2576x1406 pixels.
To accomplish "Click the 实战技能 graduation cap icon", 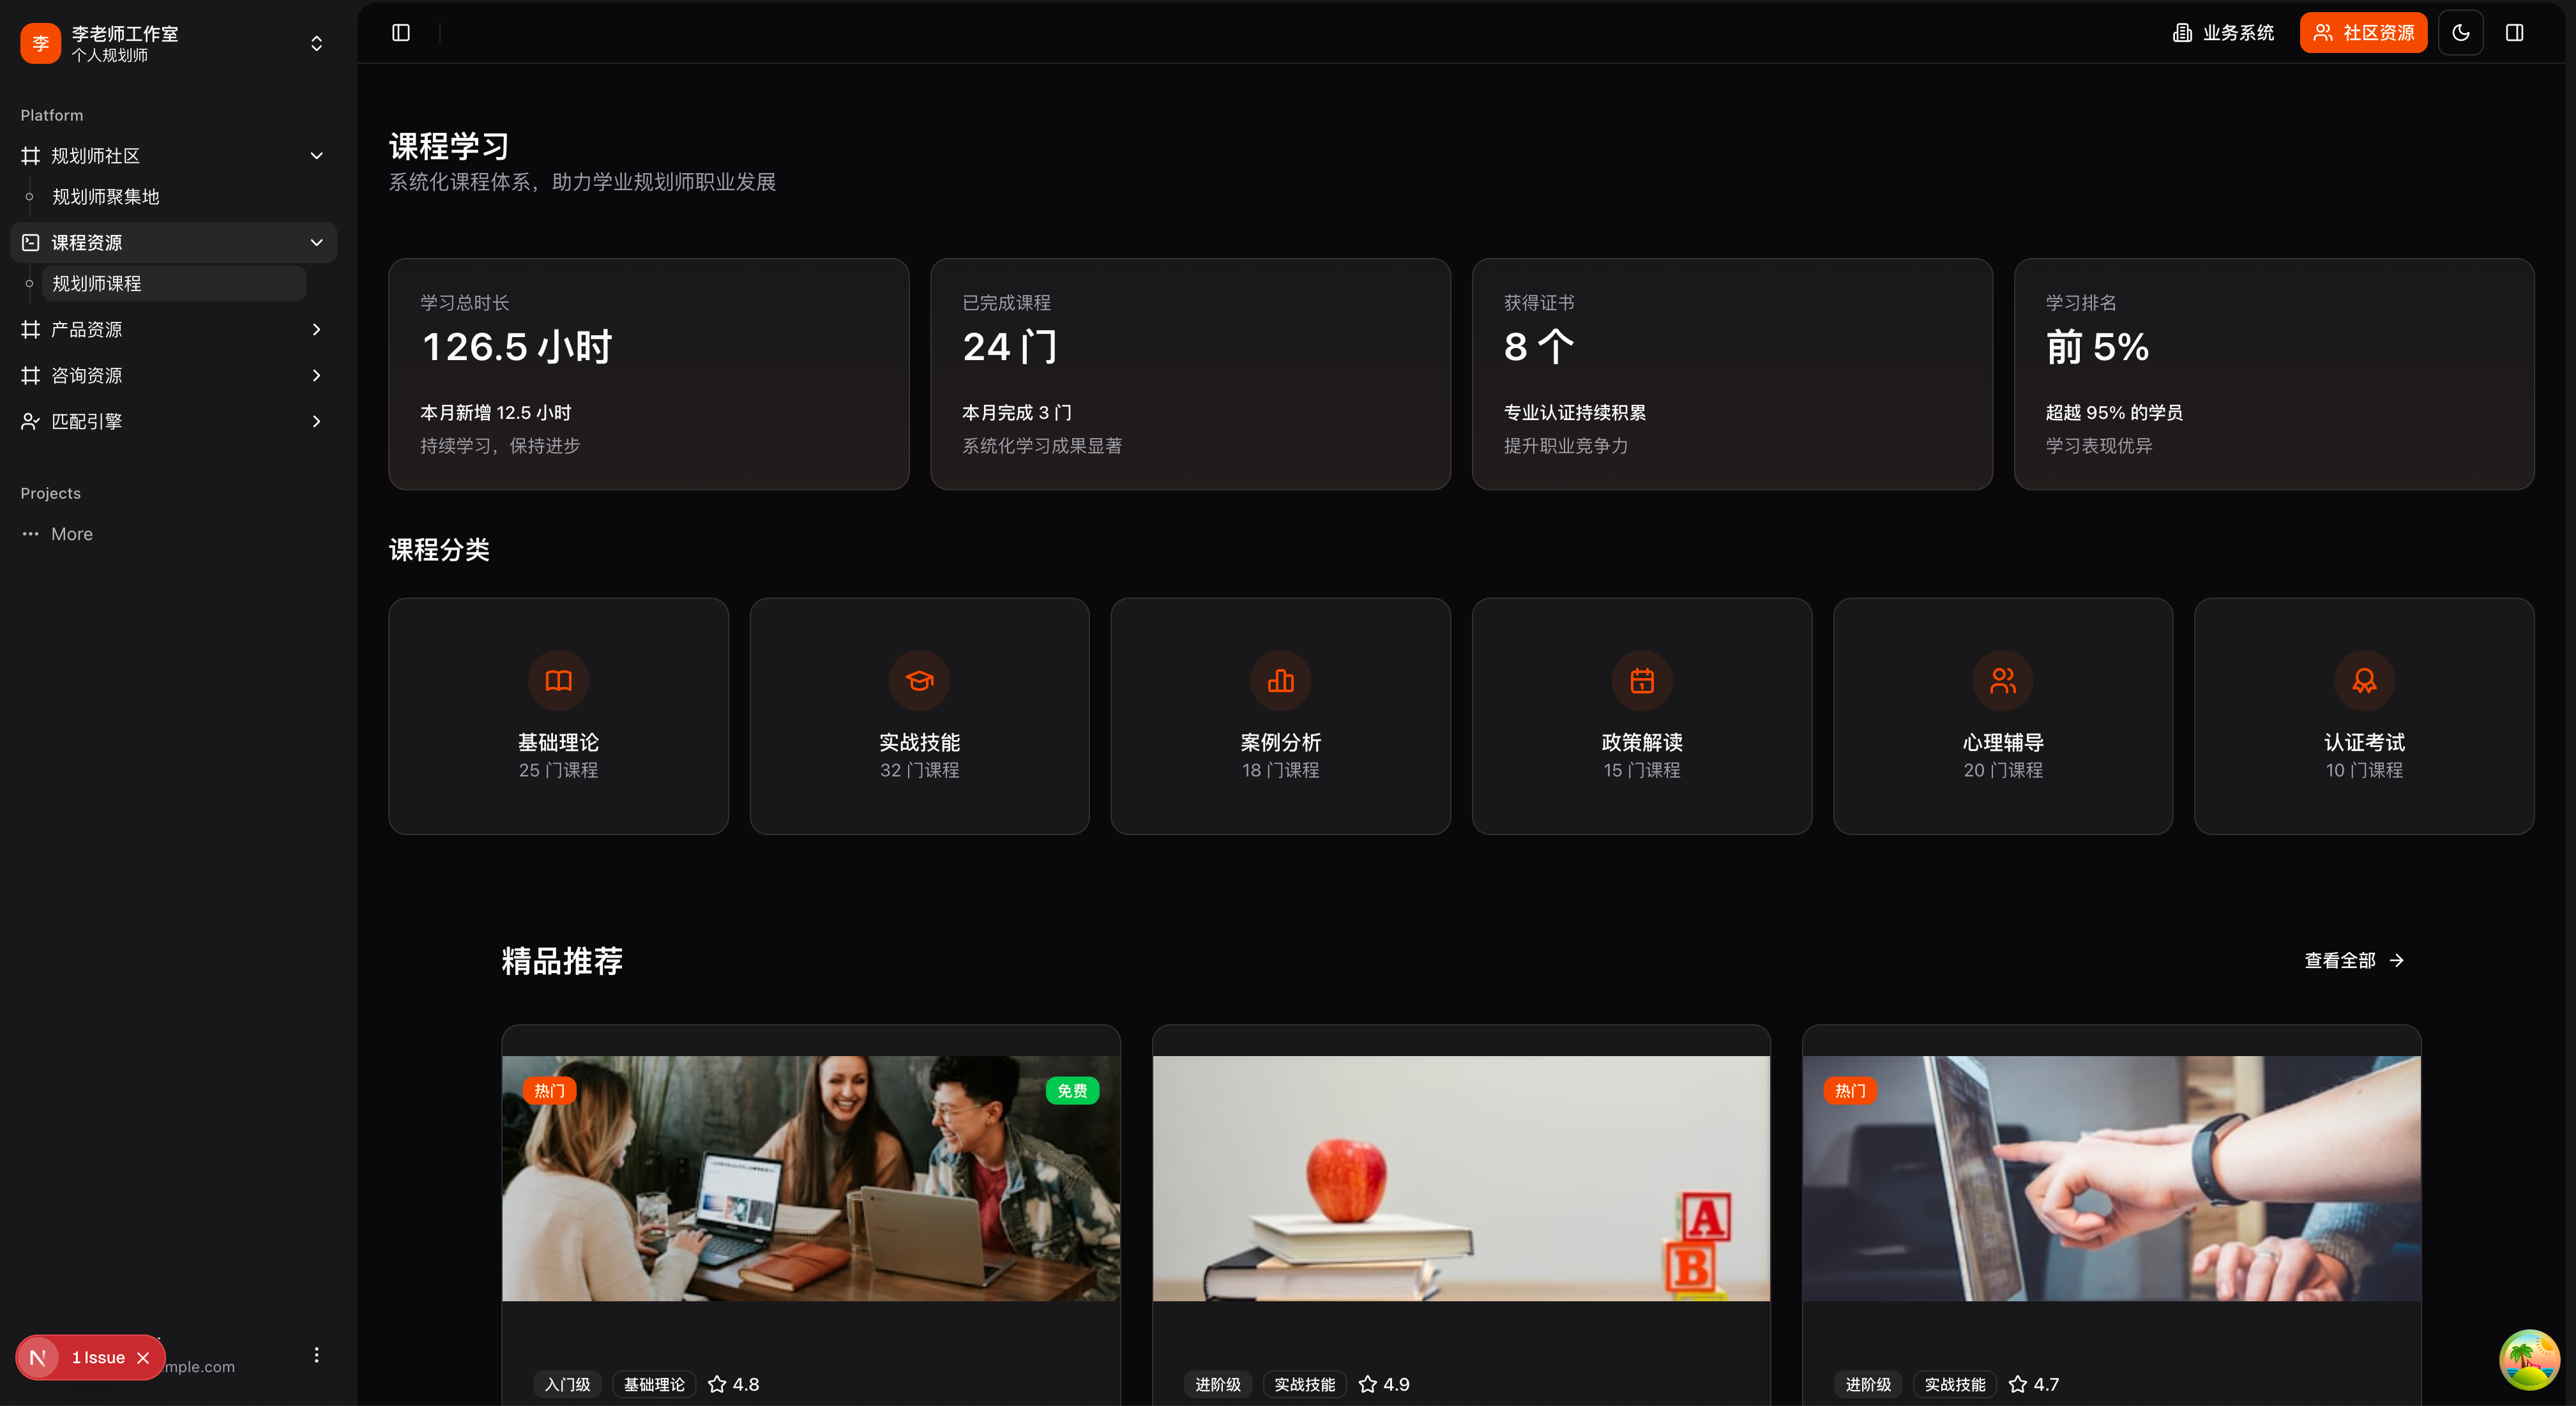I will coord(919,681).
